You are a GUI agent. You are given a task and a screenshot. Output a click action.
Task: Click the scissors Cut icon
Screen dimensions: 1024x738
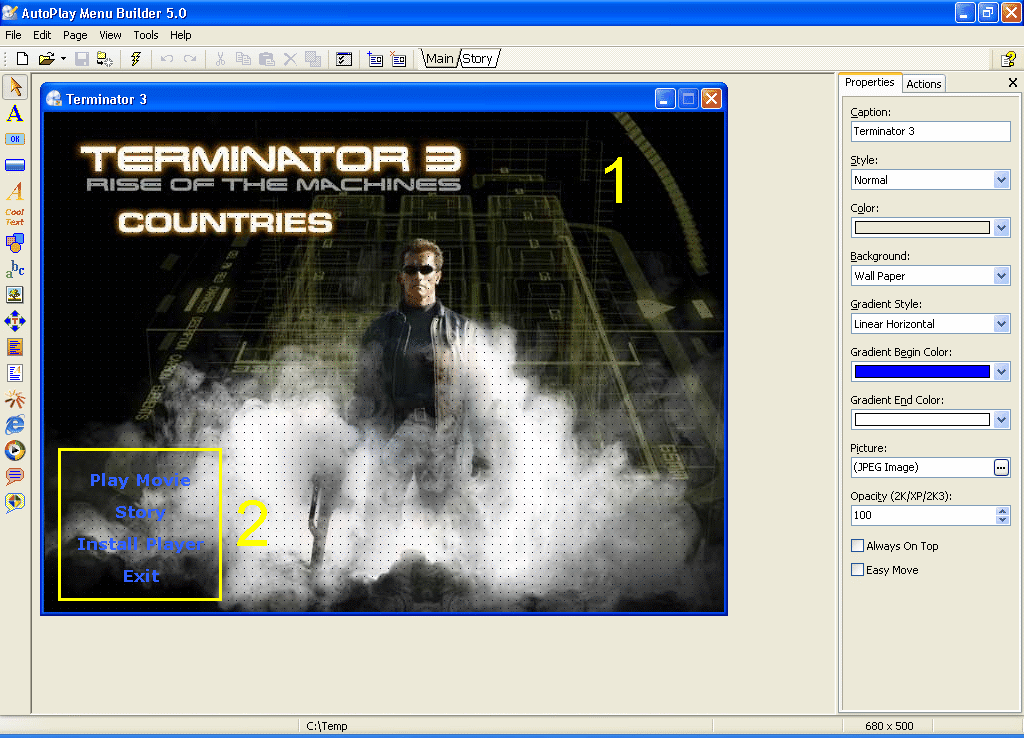point(220,59)
